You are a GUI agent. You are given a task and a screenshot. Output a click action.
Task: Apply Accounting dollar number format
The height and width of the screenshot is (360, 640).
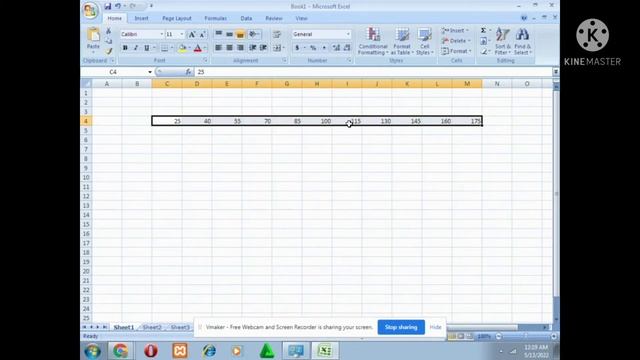point(297,48)
